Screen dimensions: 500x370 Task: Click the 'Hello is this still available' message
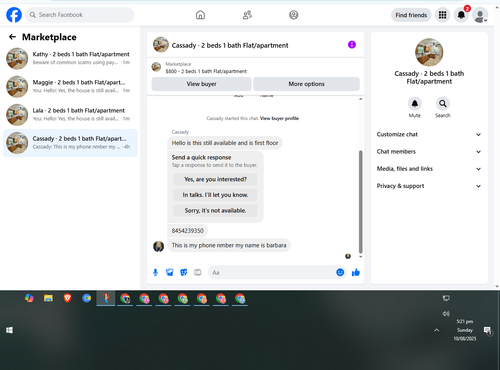click(225, 143)
